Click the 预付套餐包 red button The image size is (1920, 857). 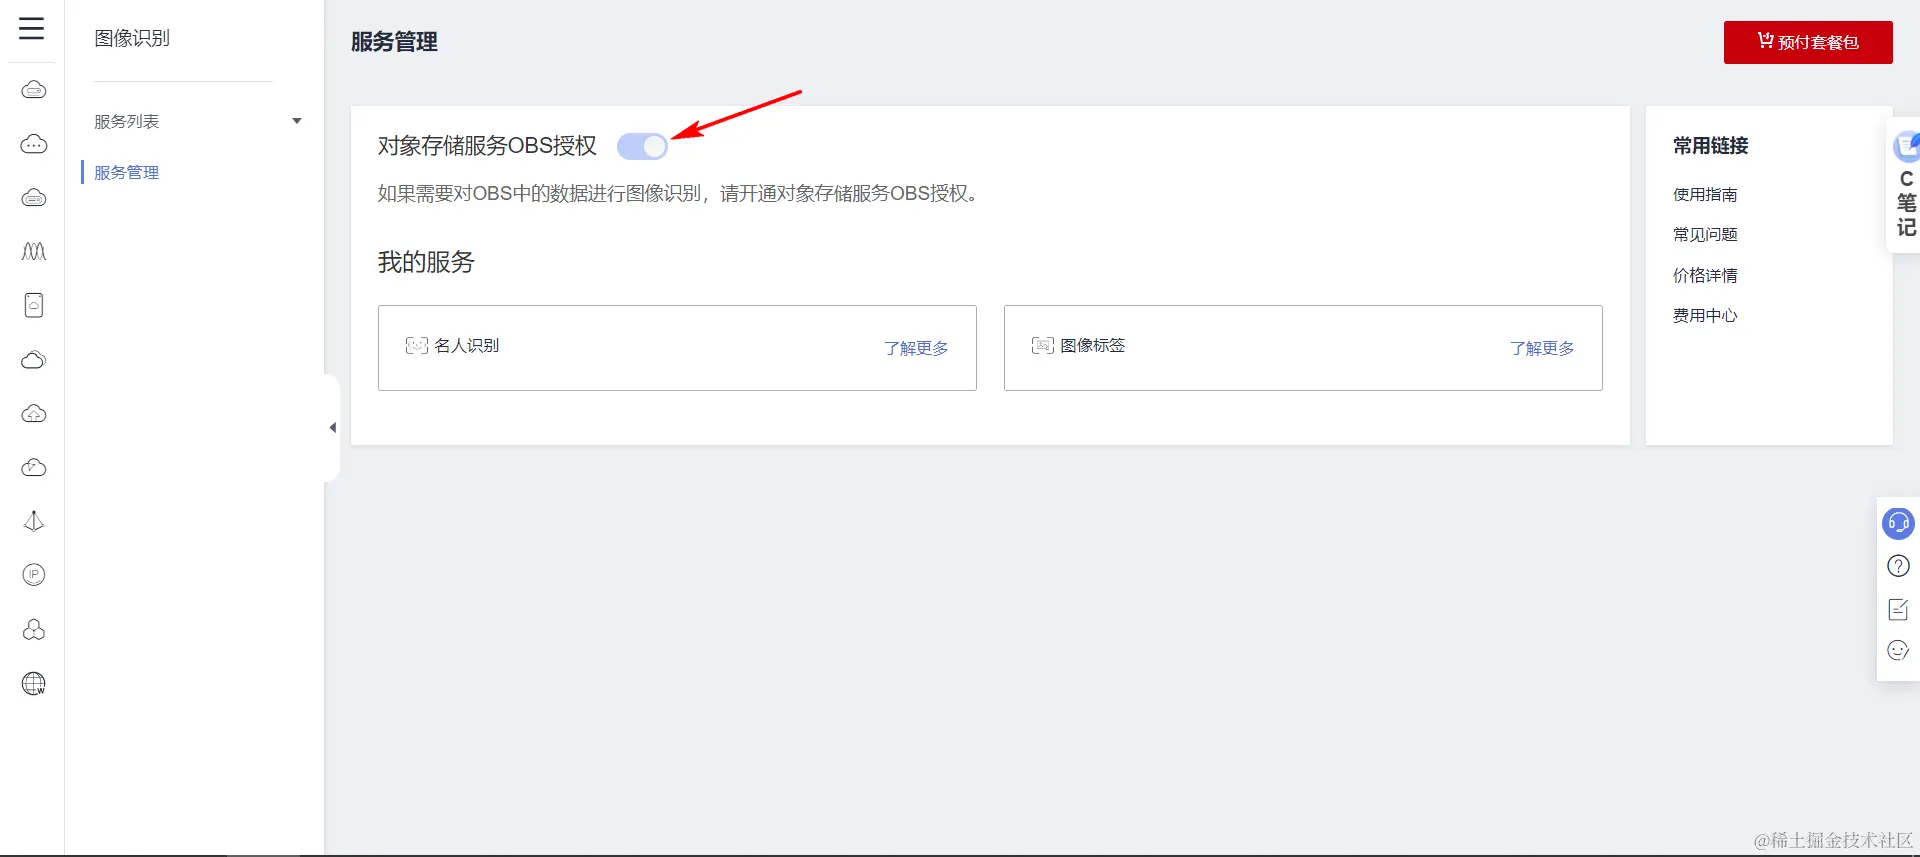1808,42
